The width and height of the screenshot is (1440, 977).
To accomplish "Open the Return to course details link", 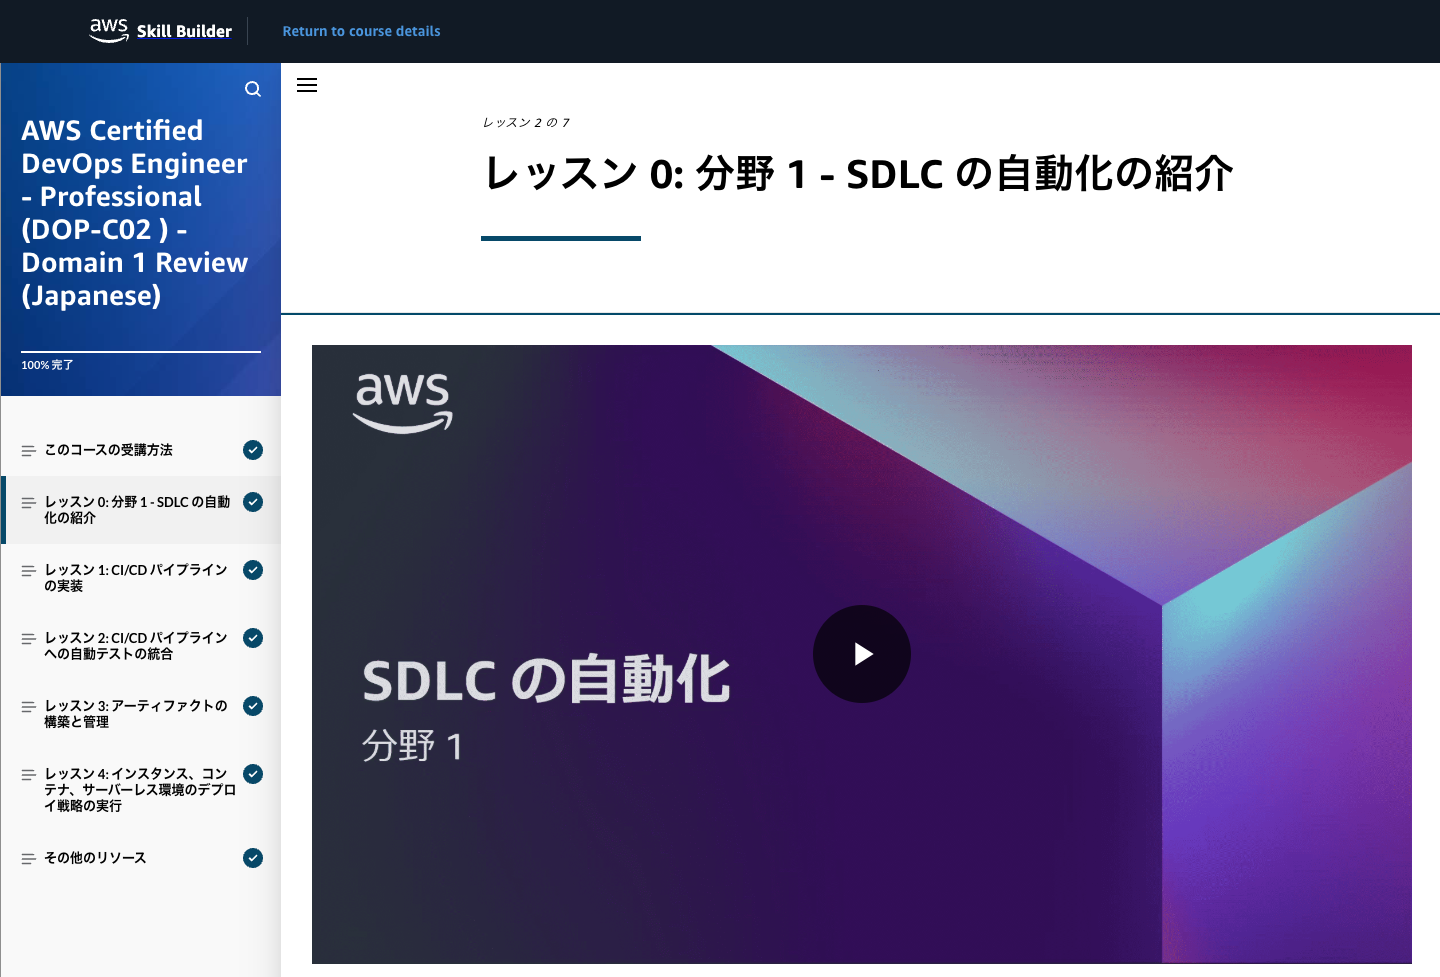I will [x=362, y=31].
